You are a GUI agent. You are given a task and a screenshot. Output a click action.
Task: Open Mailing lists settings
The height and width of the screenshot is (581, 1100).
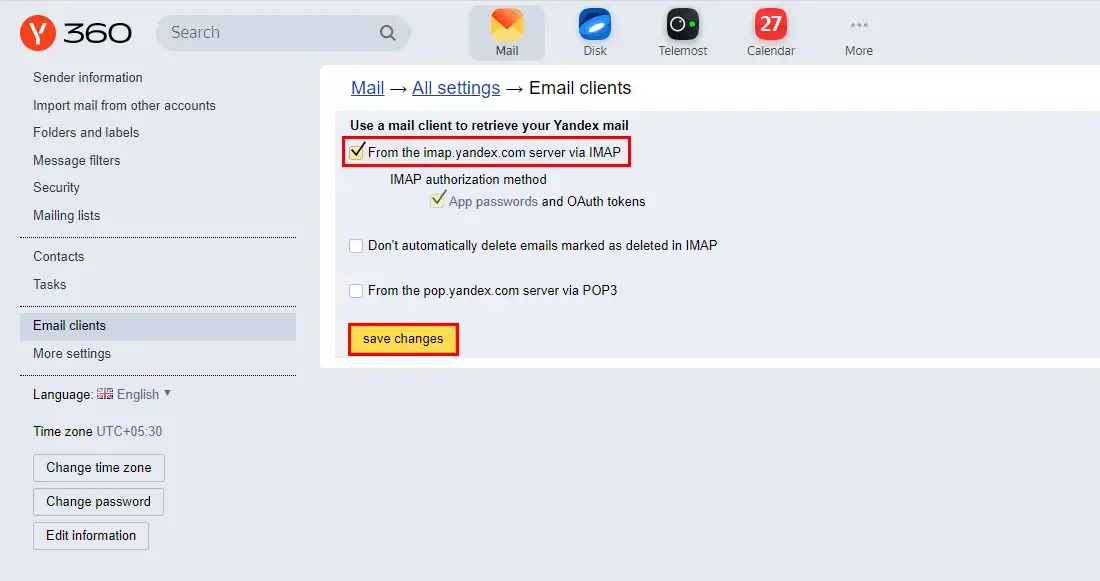[67, 215]
